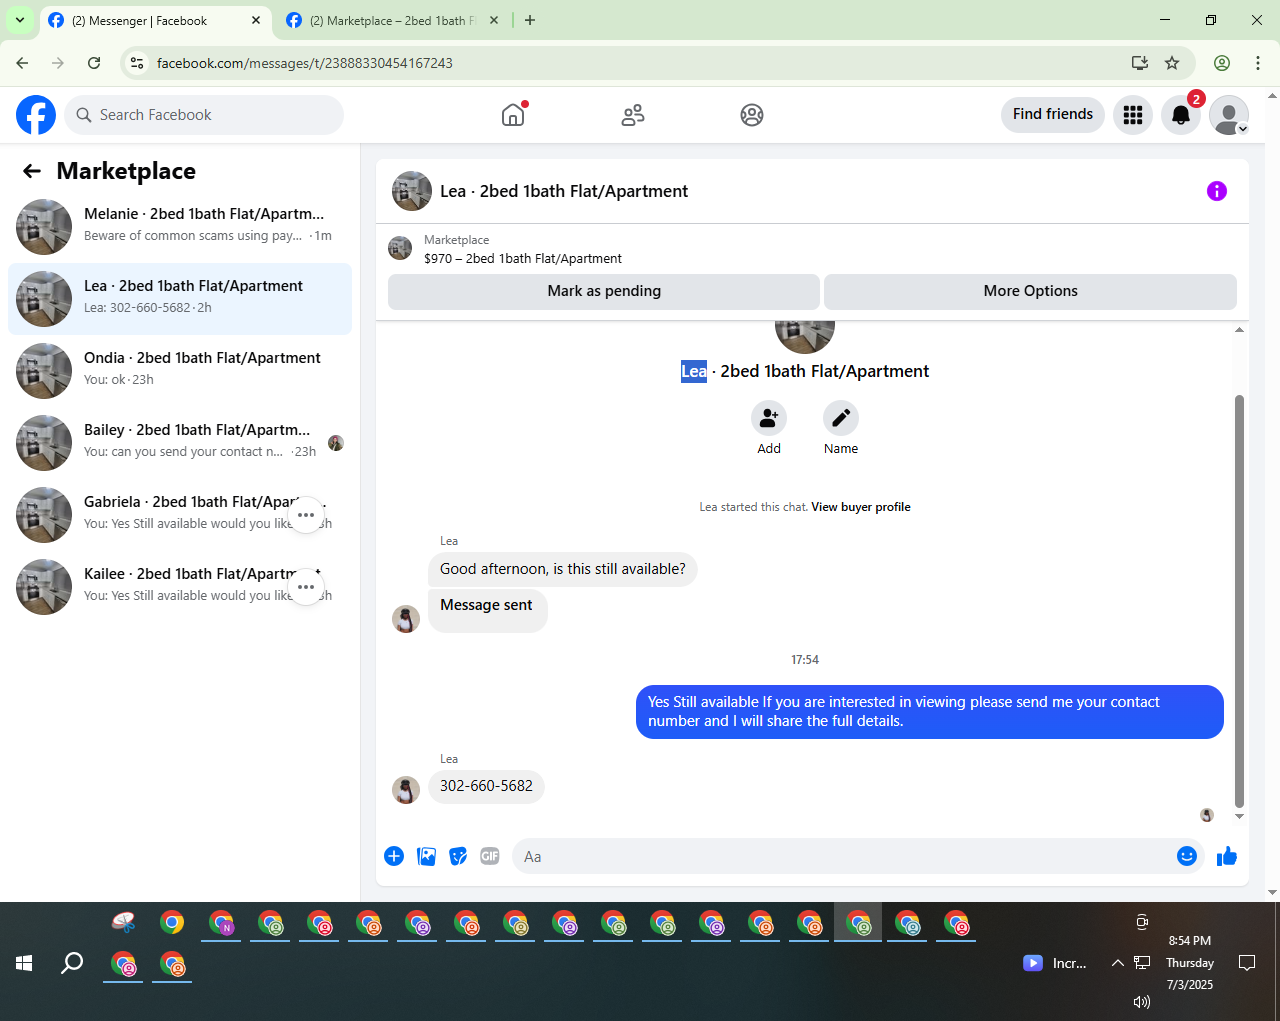Open the tab search dropdown arrow
The image size is (1280, 1021).
tap(19, 20)
